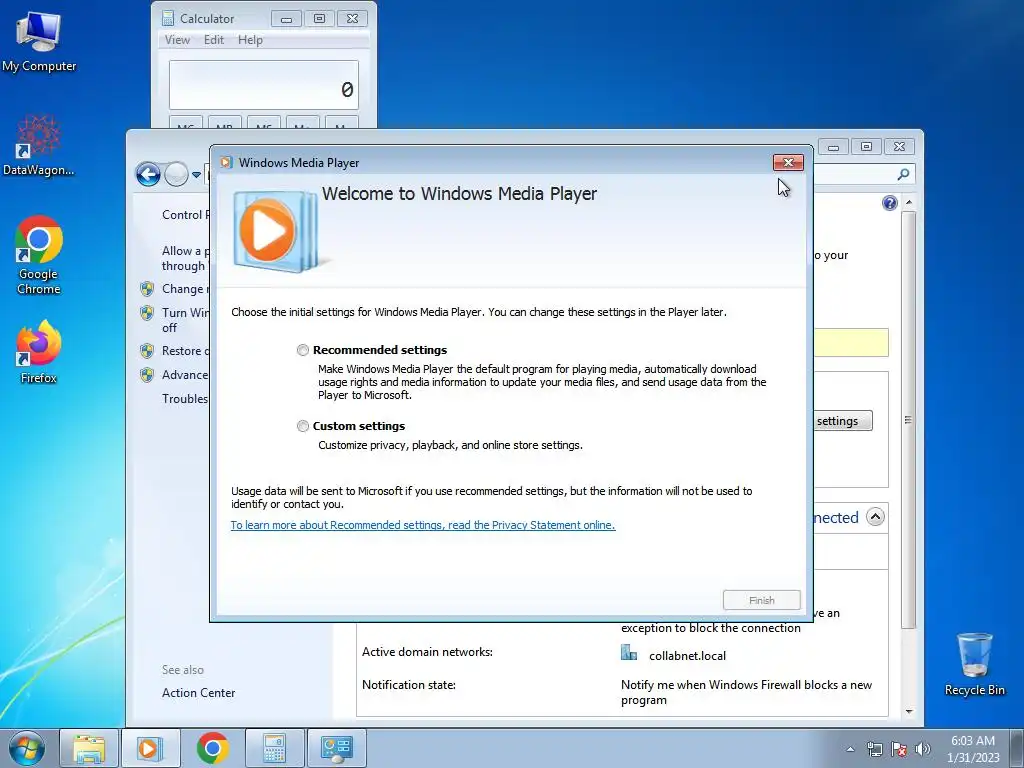Open Action Center flag tray icon

(x=899, y=749)
